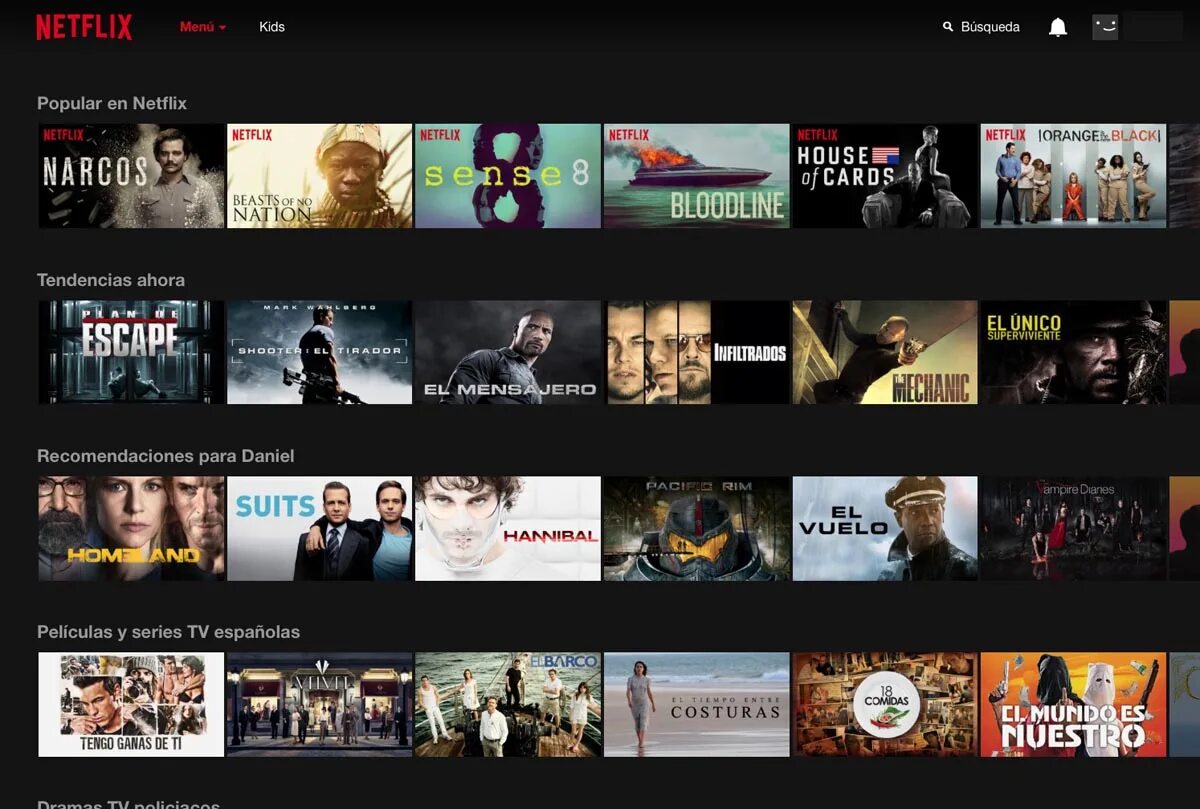Open 18 Comidas movie
The image size is (1200, 809).
(x=885, y=705)
